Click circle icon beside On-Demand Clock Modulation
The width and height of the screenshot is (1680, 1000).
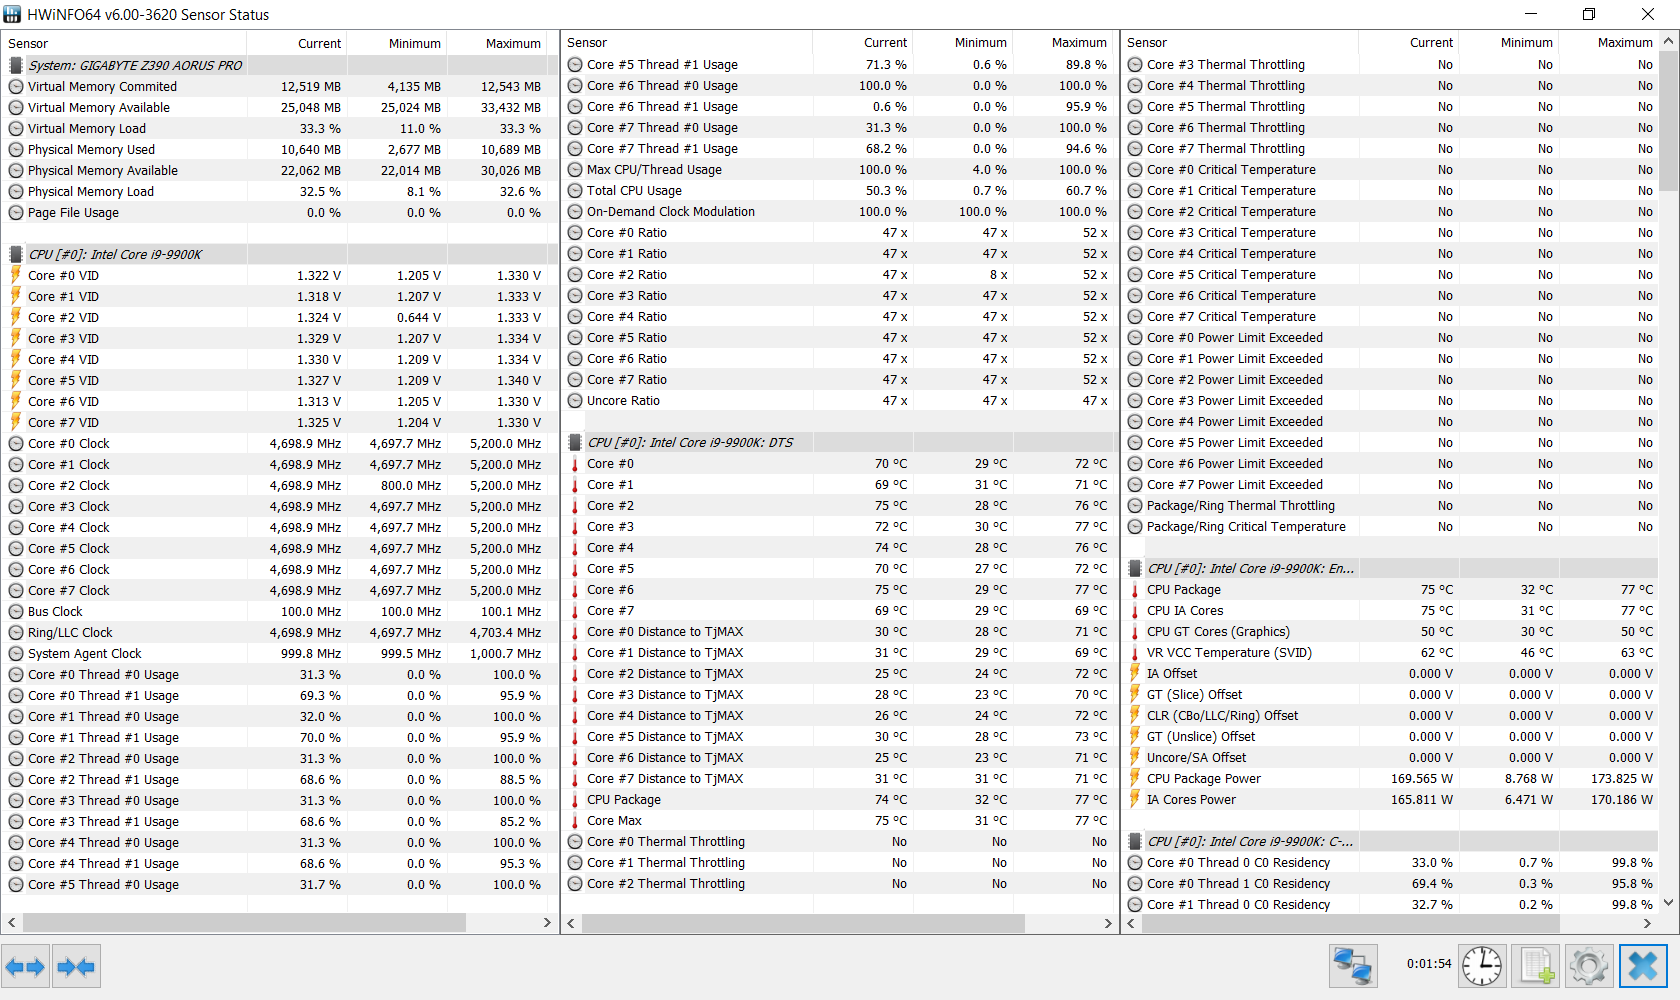[575, 211]
